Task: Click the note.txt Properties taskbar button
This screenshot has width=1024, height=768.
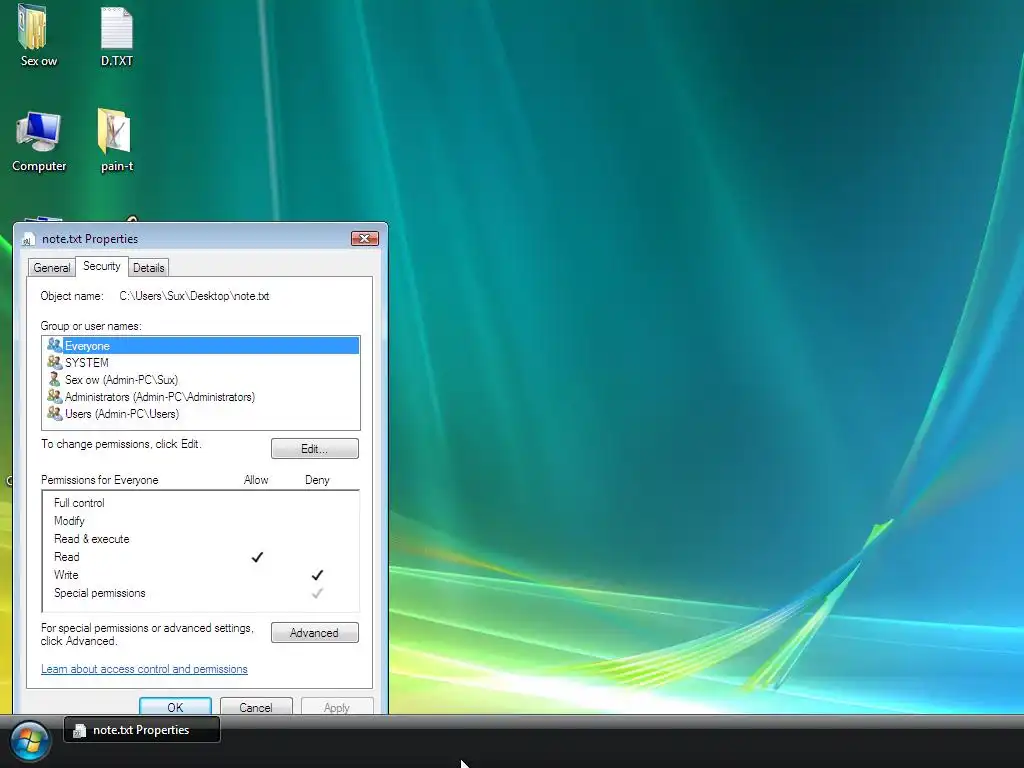Action: [142, 730]
